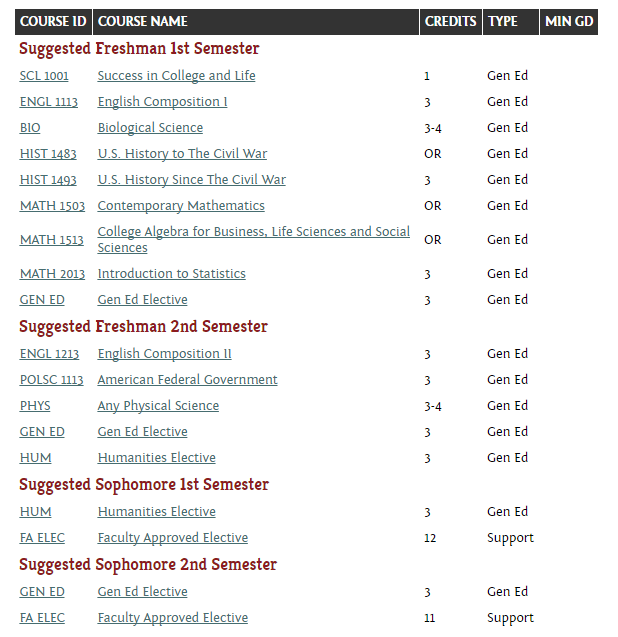Viewport: 618px width, 637px height.
Task: Click the COURSE NAME column header
Action: click(x=143, y=21)
